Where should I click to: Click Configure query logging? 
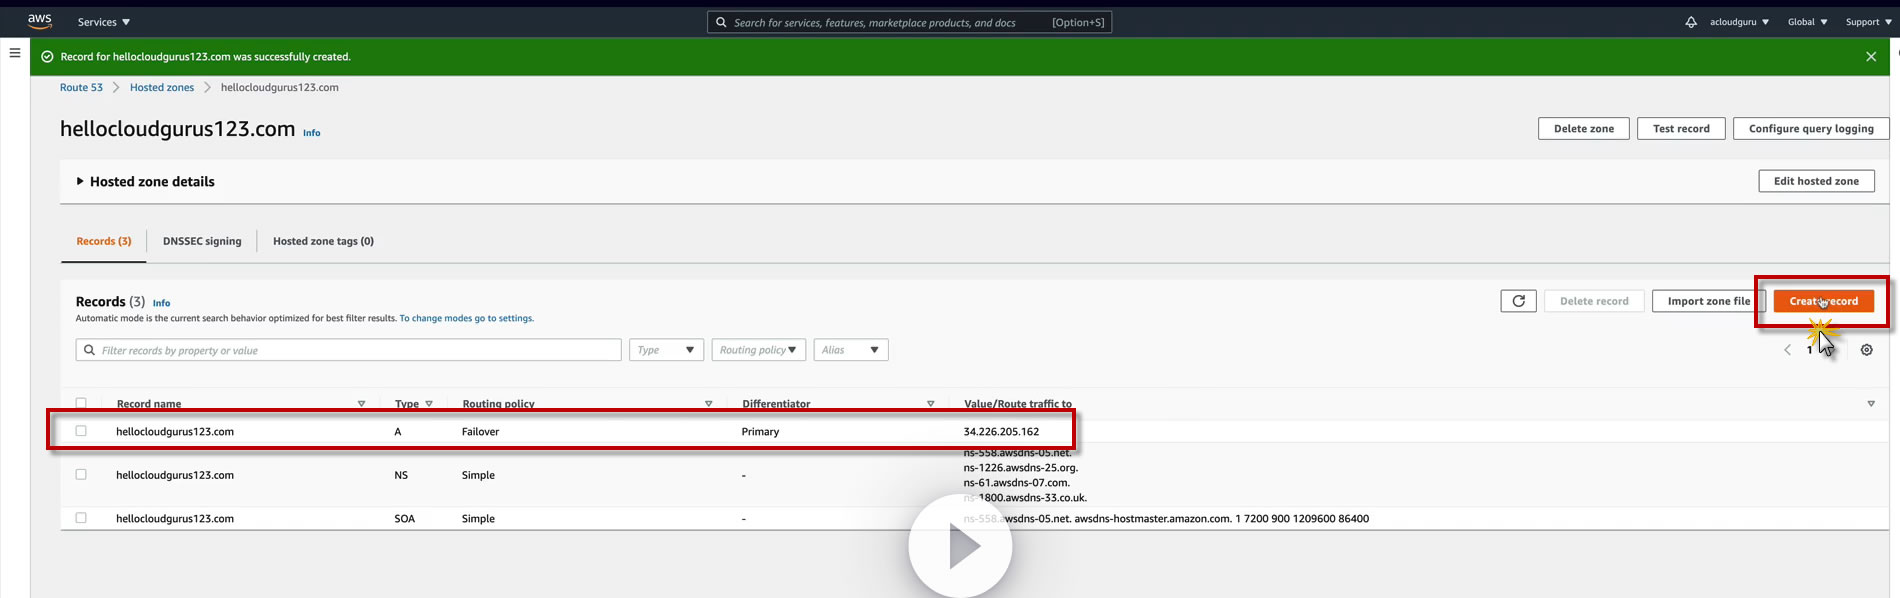click(x=1811, y=129)
